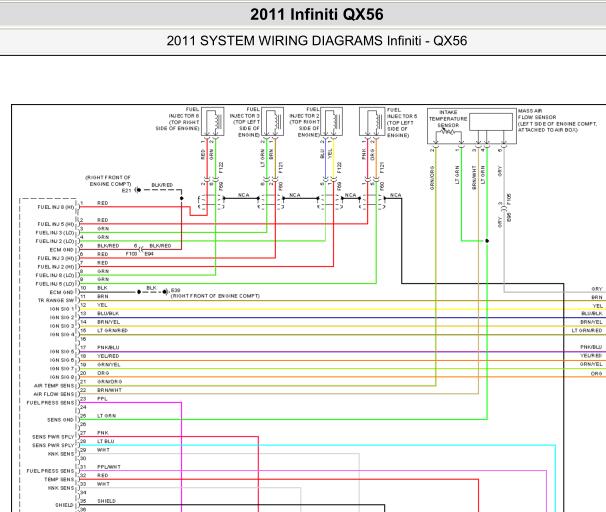Click the Fuel Injector 8 coil symbol
This screenshot has width=606, height=512.
point(213,121)
